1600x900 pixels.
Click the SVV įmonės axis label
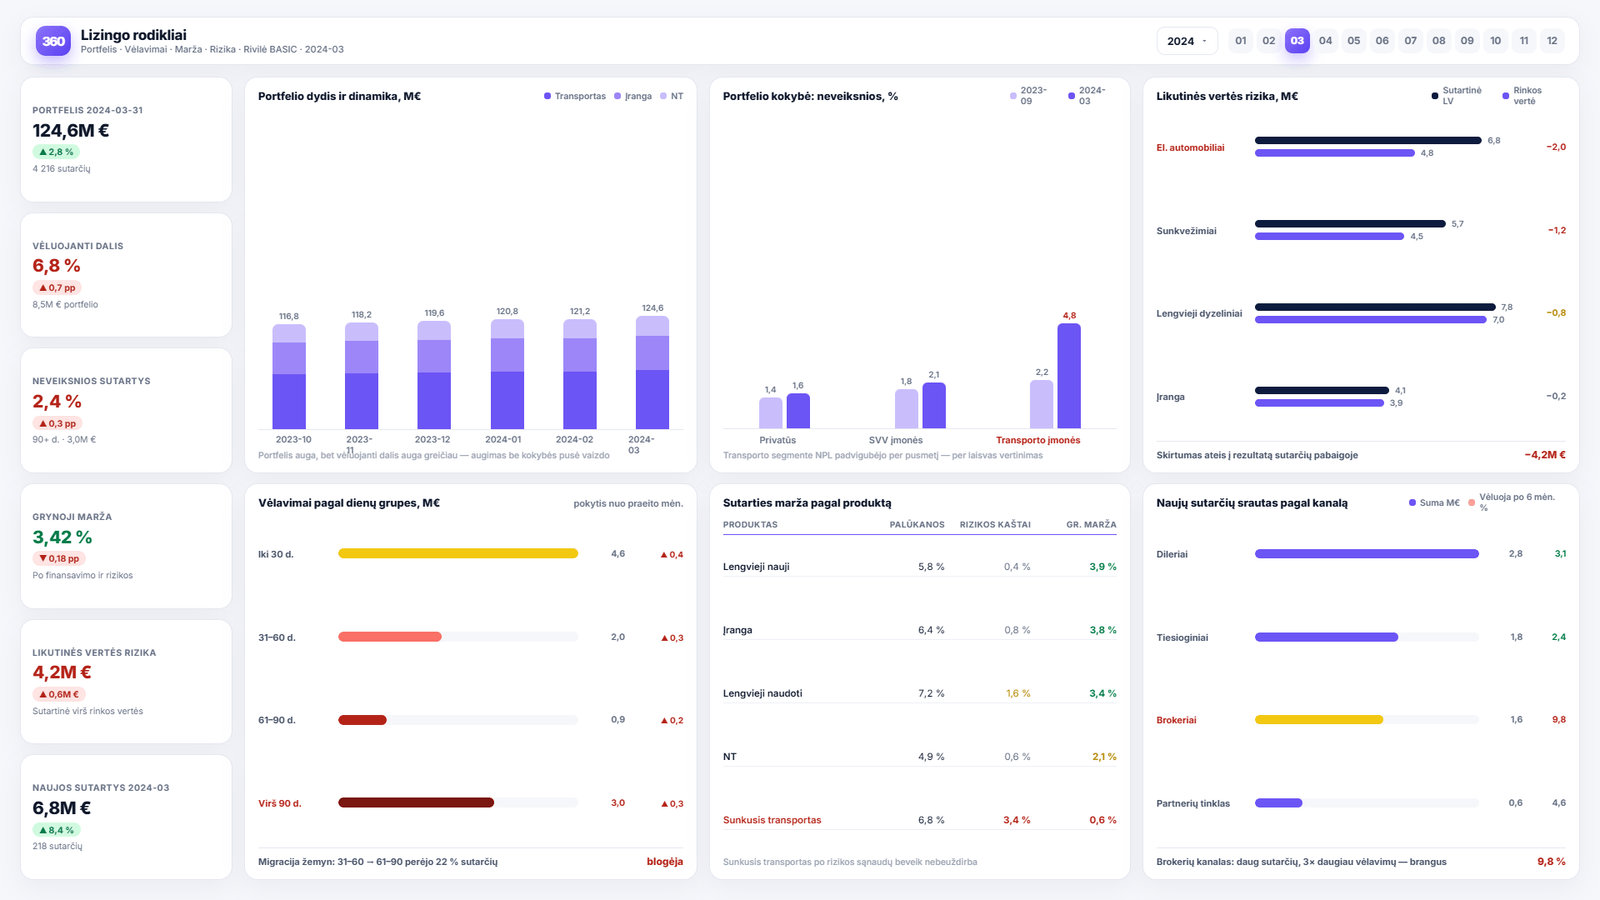tap(896, 440)
